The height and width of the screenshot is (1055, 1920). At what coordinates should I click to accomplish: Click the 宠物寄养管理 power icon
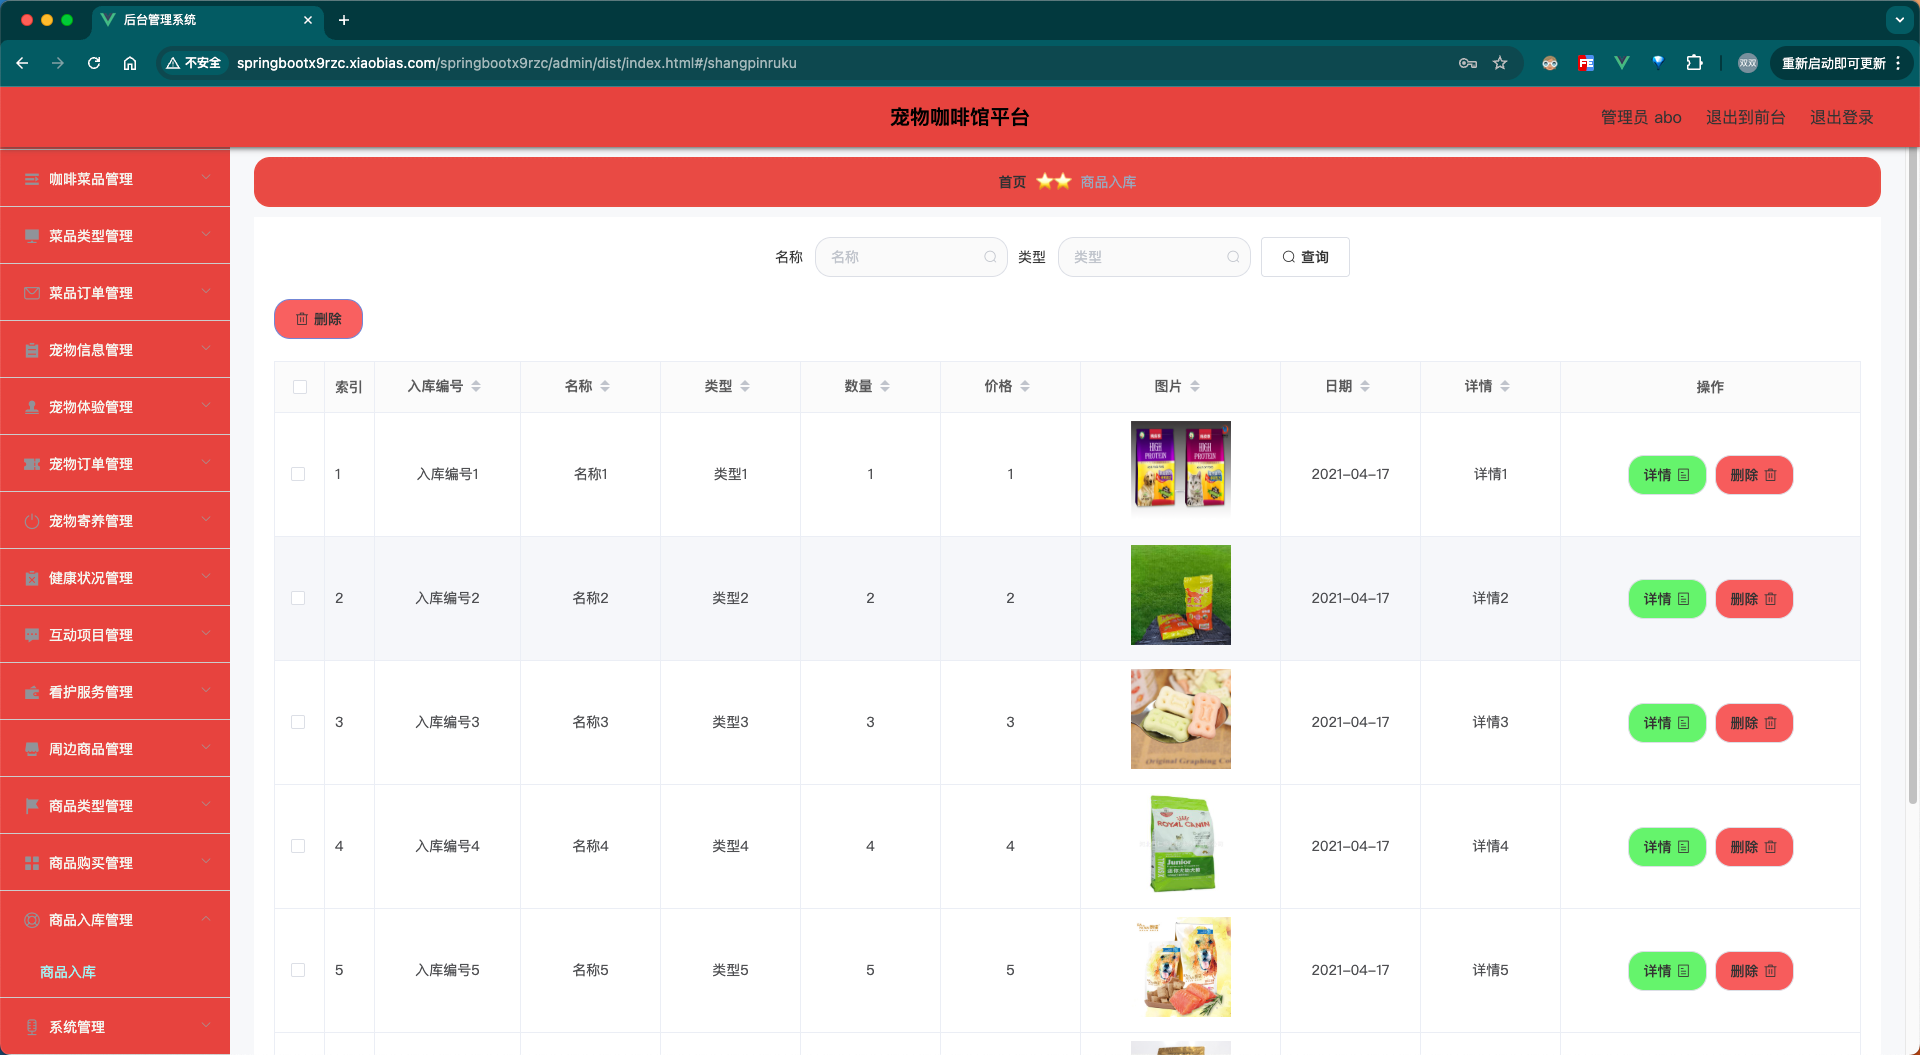point(32,521)
